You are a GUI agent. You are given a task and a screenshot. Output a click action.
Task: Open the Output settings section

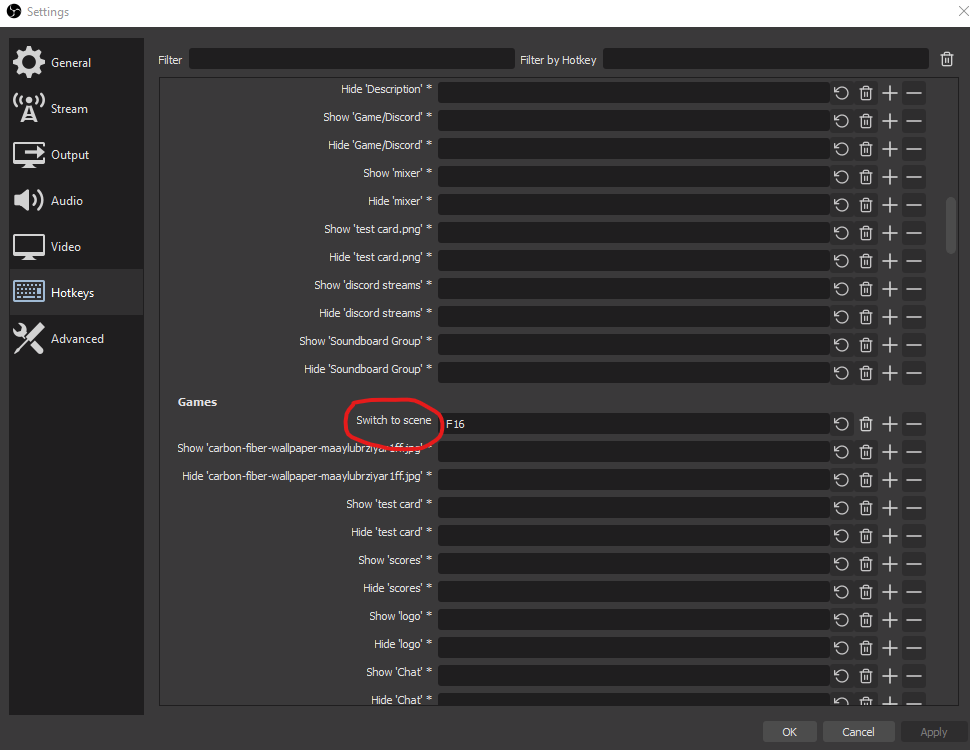coord(76,155)
